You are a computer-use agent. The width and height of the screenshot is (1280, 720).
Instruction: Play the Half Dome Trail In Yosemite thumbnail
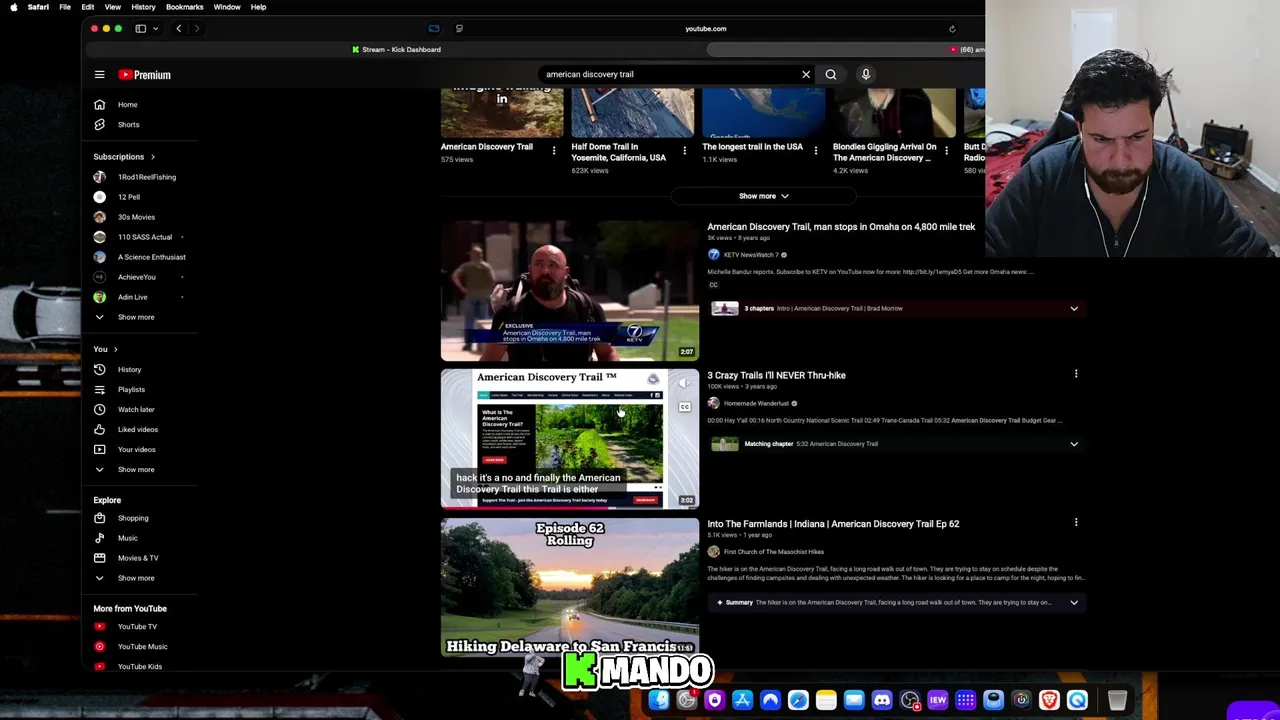632,112
